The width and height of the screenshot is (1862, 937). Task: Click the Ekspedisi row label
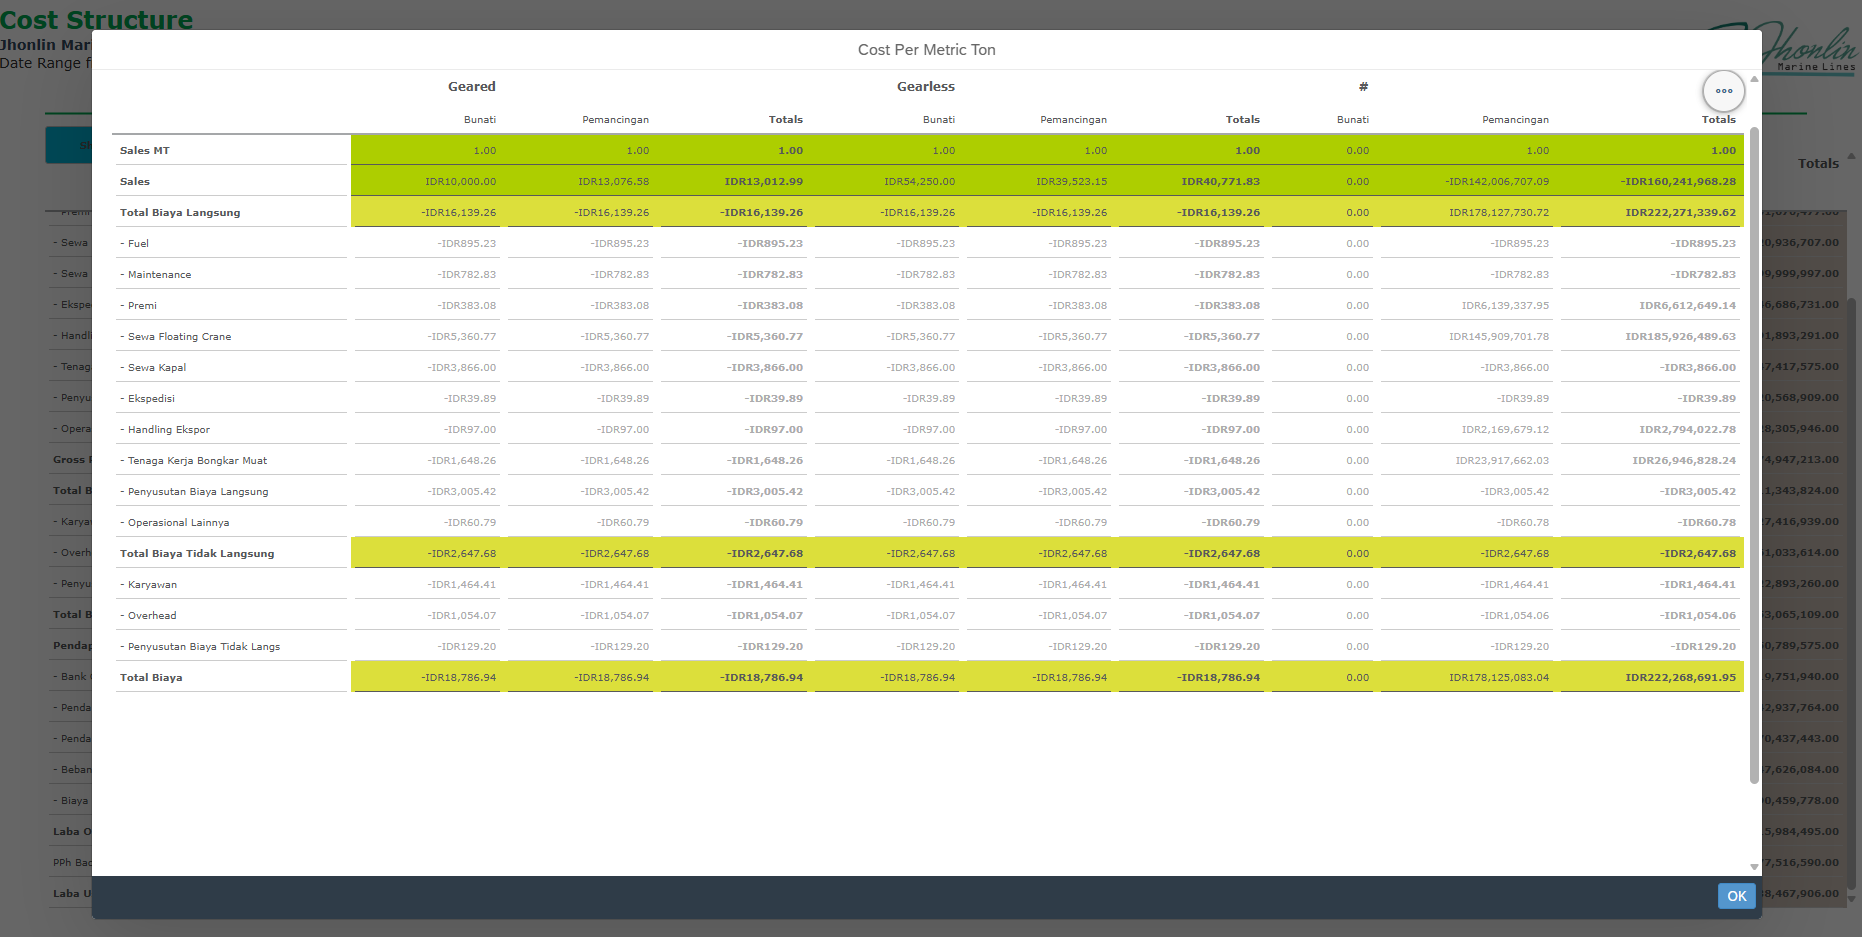(x=147, y=398)
